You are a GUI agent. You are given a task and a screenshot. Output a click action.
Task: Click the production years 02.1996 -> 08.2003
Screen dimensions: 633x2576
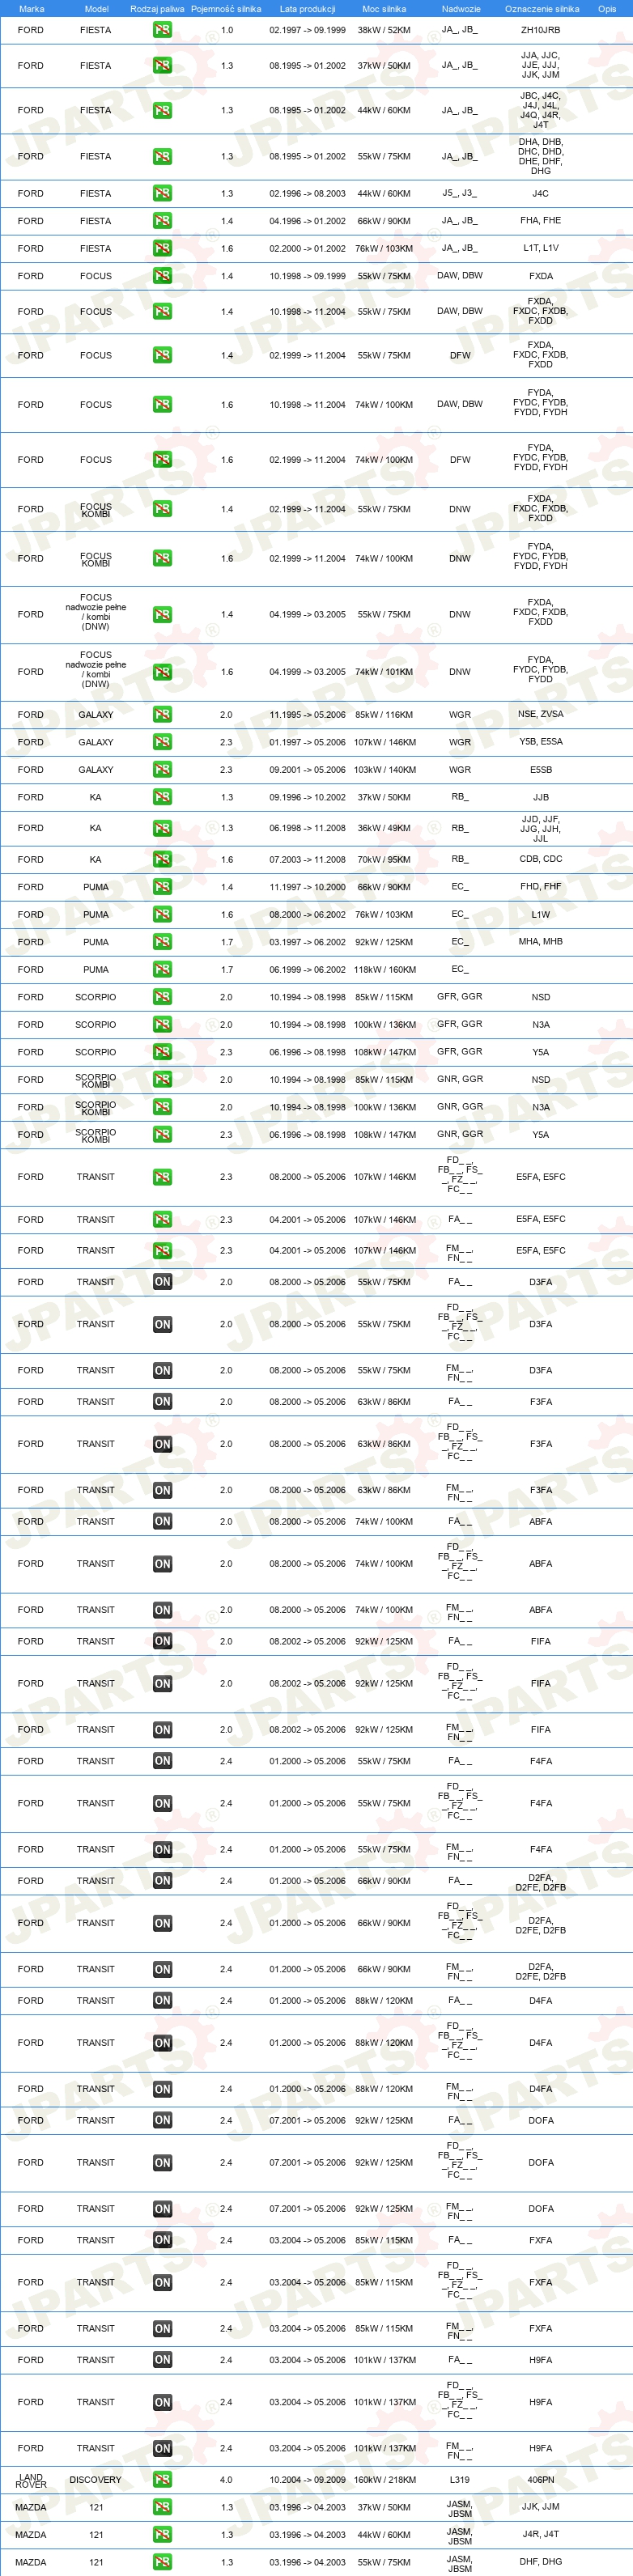[307, 193]
